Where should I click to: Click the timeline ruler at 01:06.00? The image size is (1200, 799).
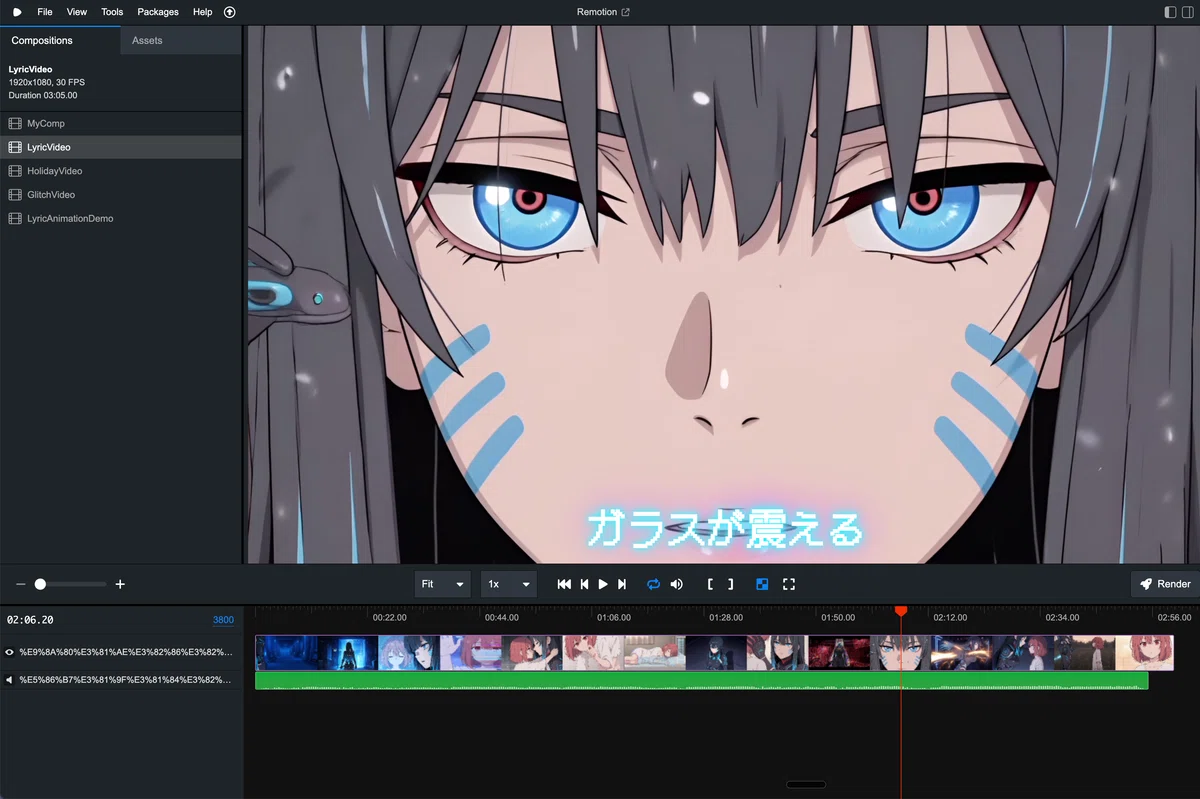(614, 617)
